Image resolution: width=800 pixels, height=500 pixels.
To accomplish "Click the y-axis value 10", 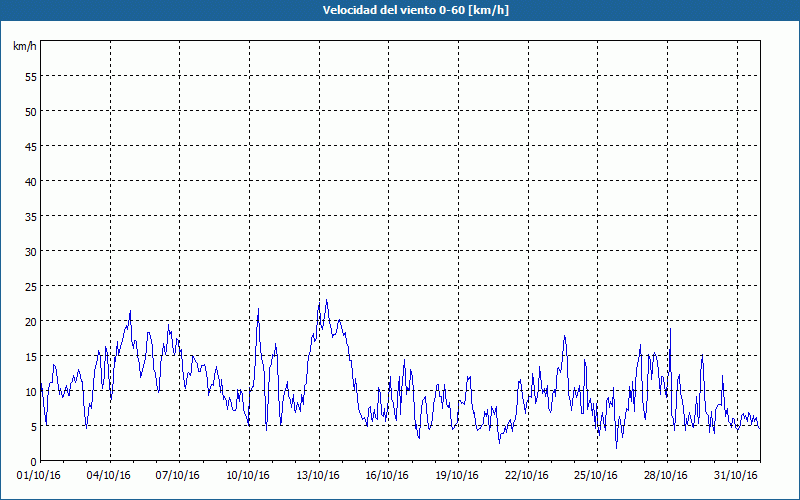I will [x=31, y=391].
